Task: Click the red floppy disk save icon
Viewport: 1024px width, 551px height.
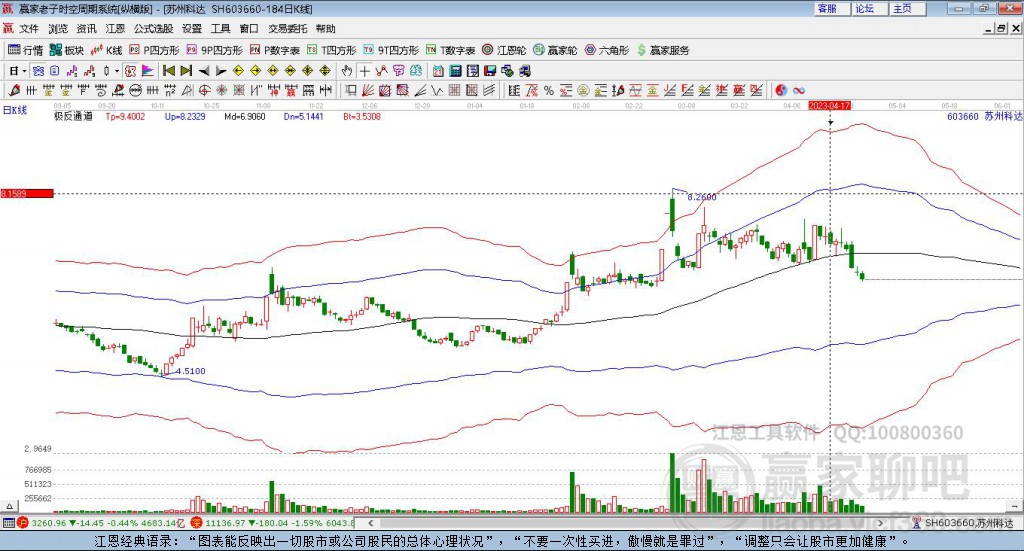Action: [x=490, y=71]
